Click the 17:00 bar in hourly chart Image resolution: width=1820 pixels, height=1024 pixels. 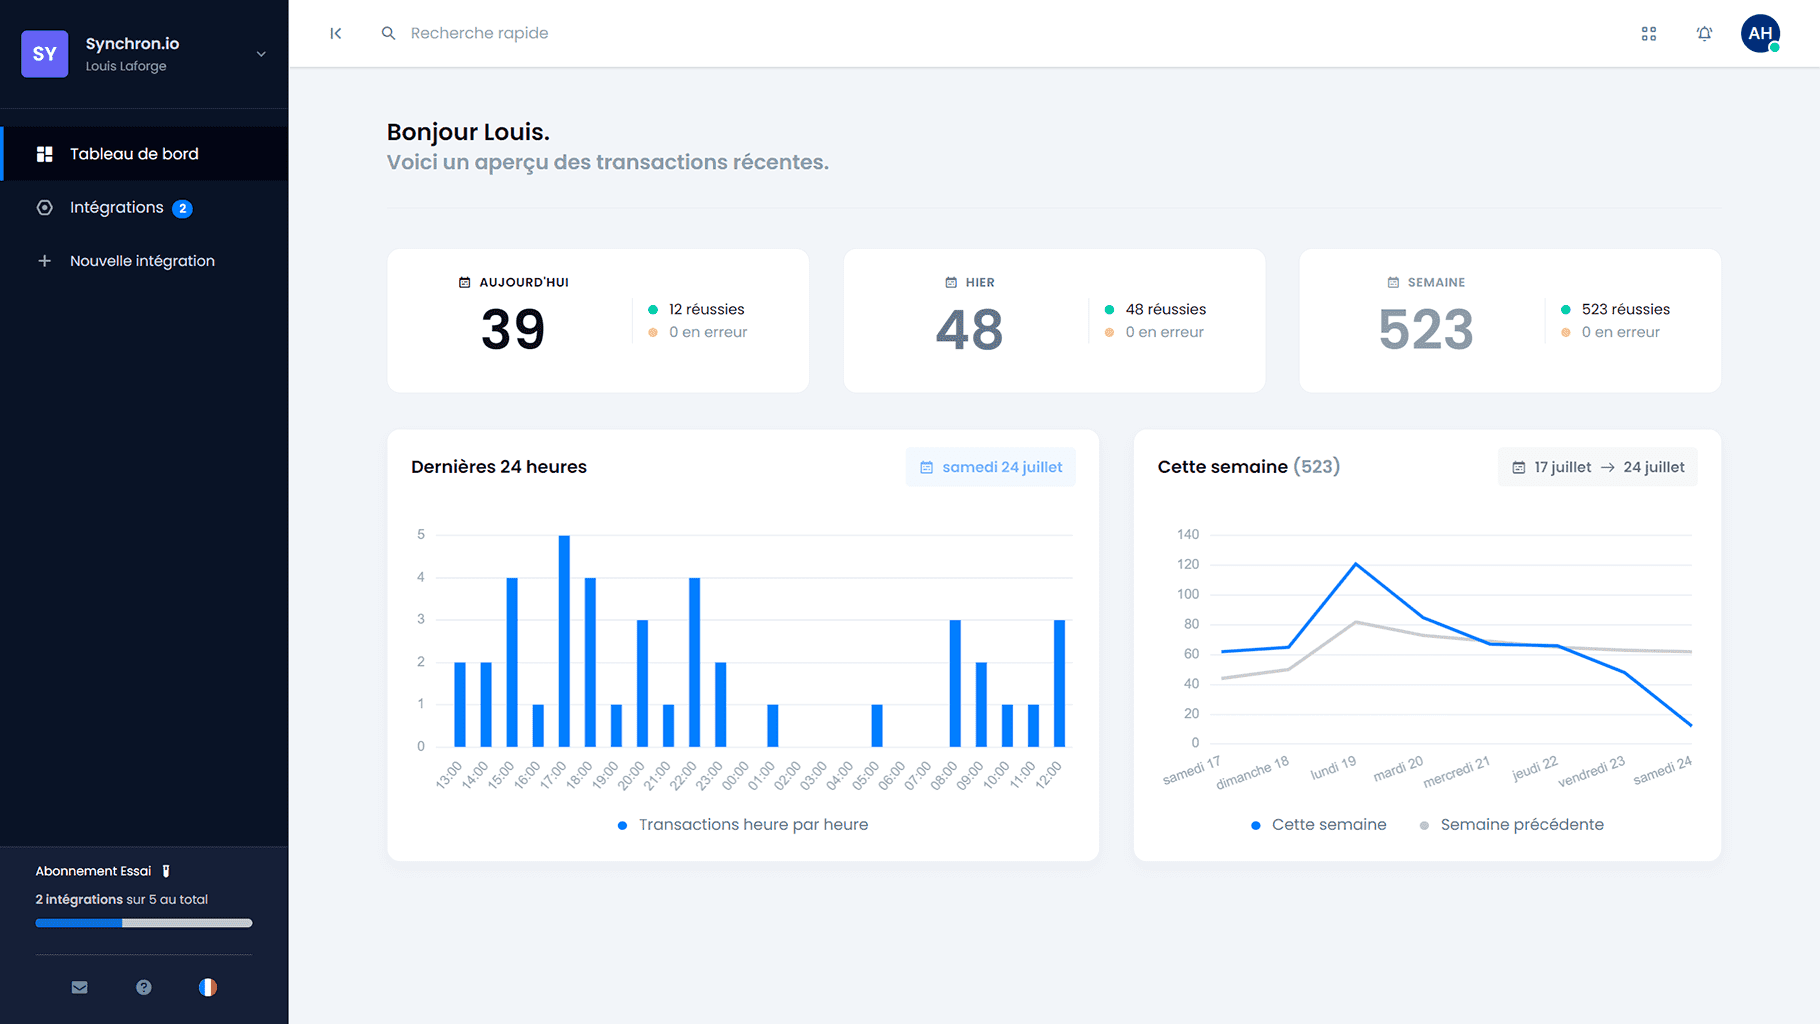(x=564, y=641)
